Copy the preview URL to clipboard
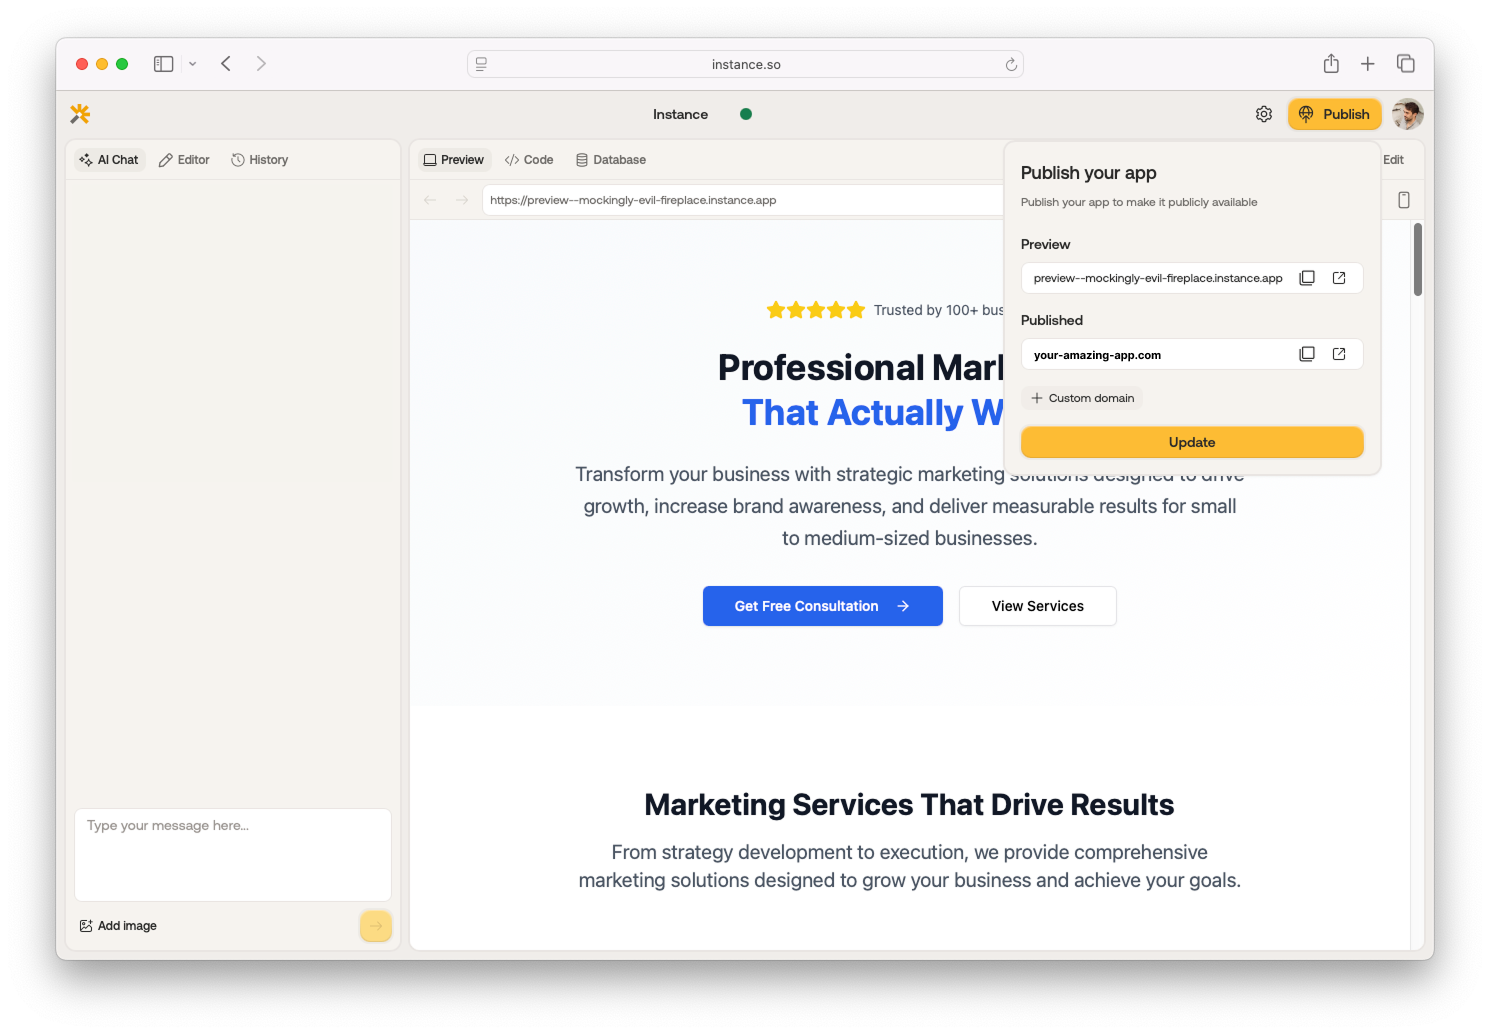Image resolution: width=1490 pixels, height=1034 pixels. 1307,278
